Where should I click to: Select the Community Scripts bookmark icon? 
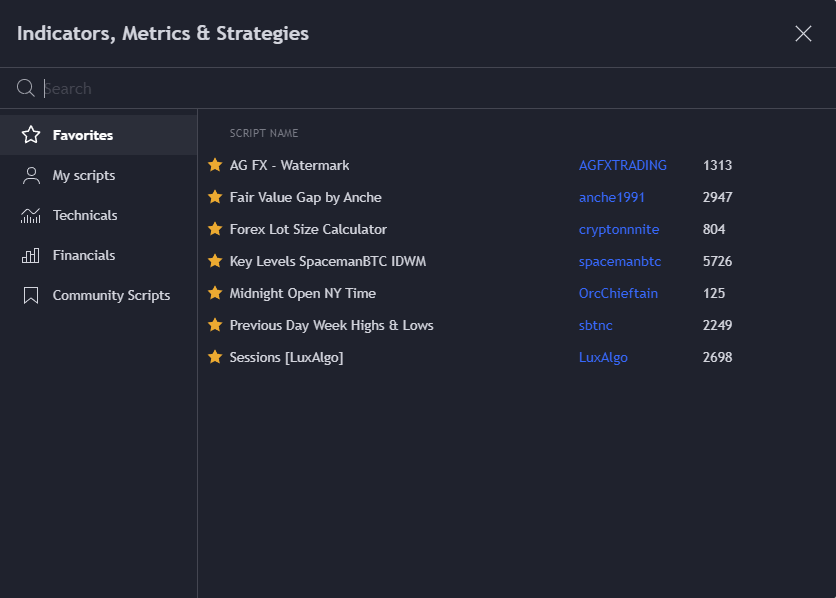30,295
